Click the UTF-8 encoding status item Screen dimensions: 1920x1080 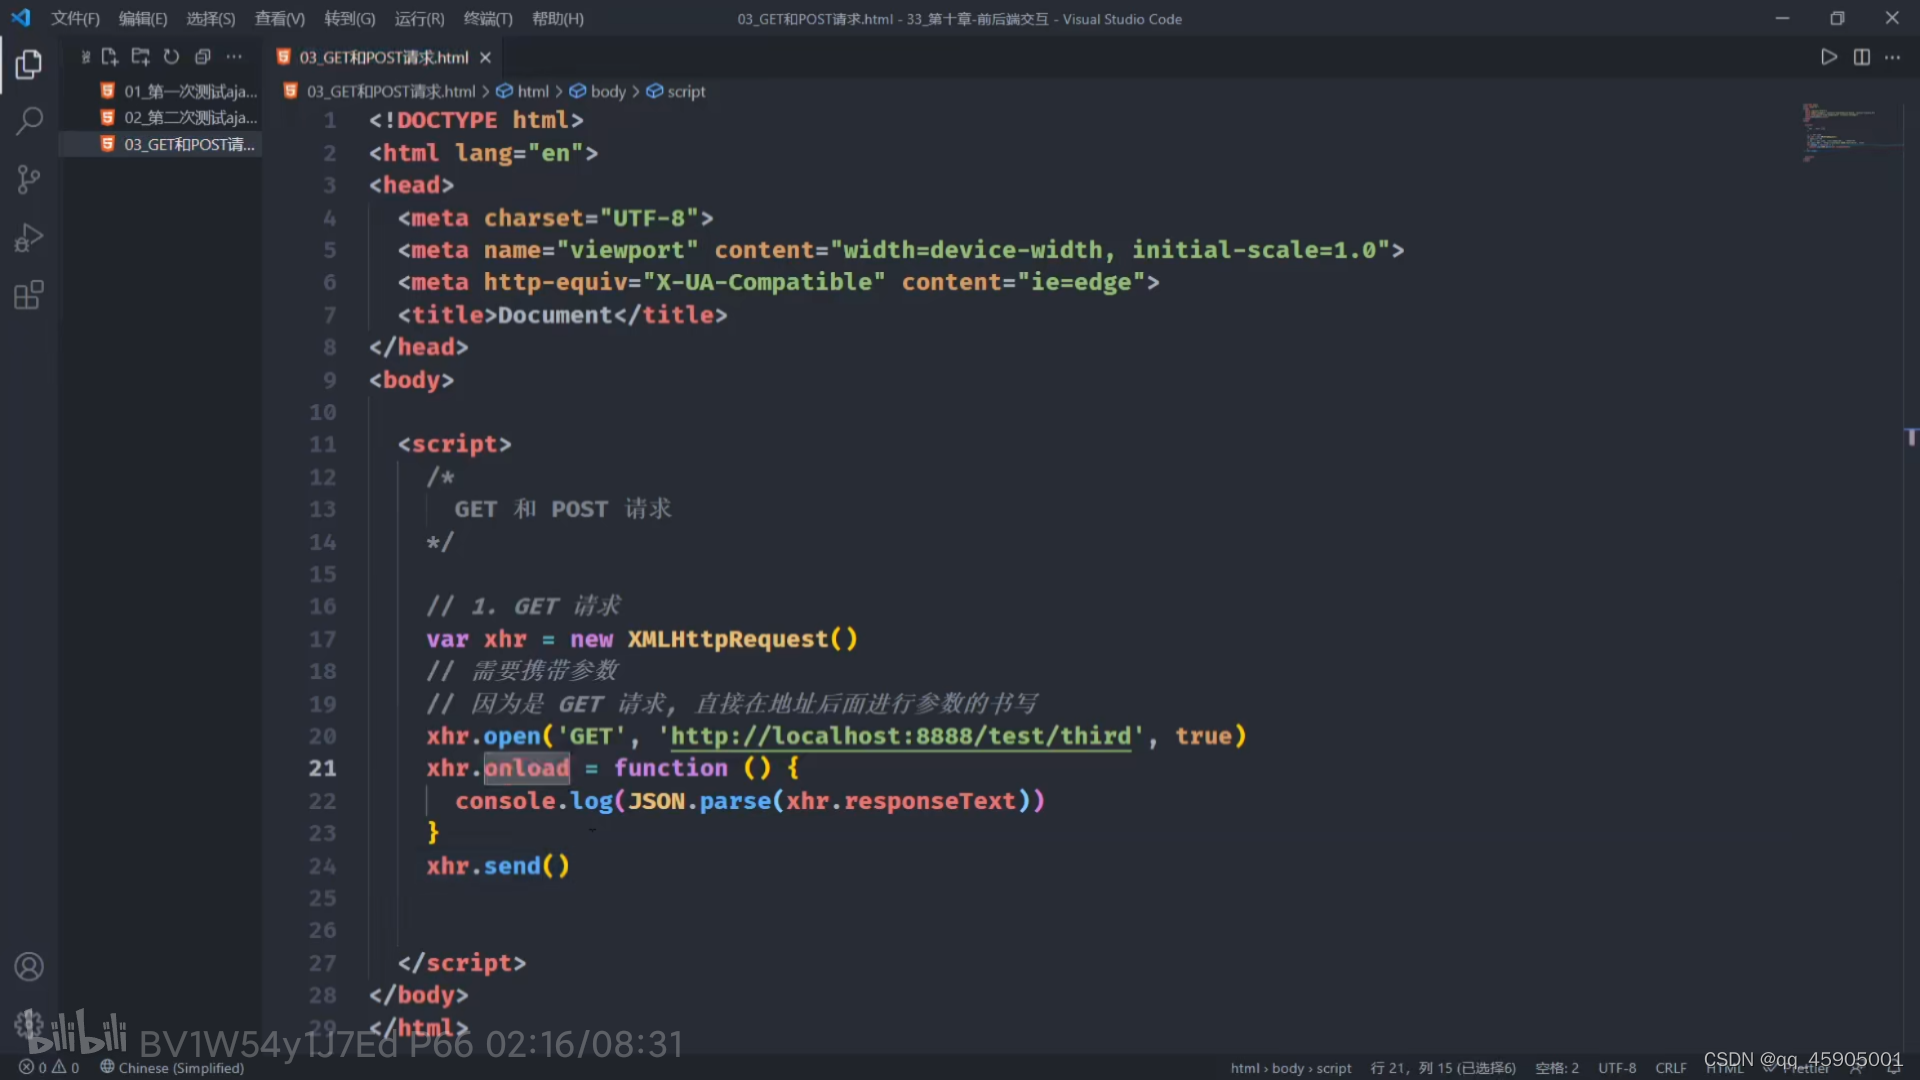click(1616, 1068)
